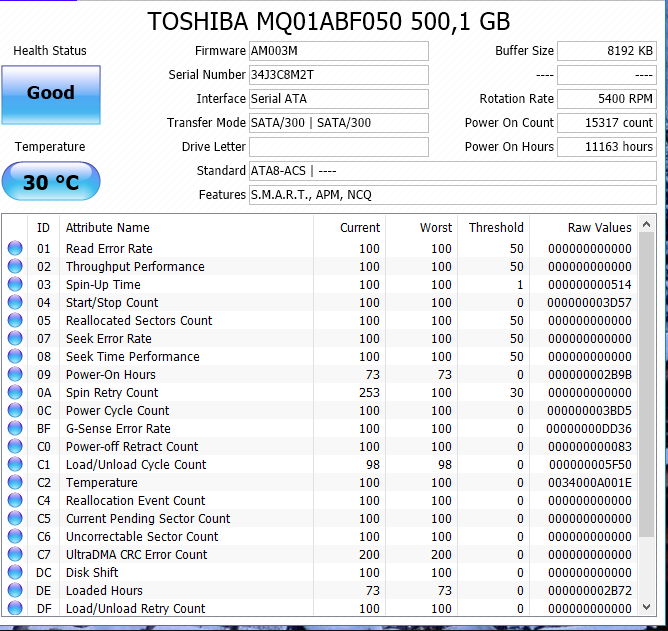This screenshot has height=631, width=668.
Task: Click the drive title TOSHIBA MQ01ABF050 500,1 GB
Action: [x=328, y=21]
